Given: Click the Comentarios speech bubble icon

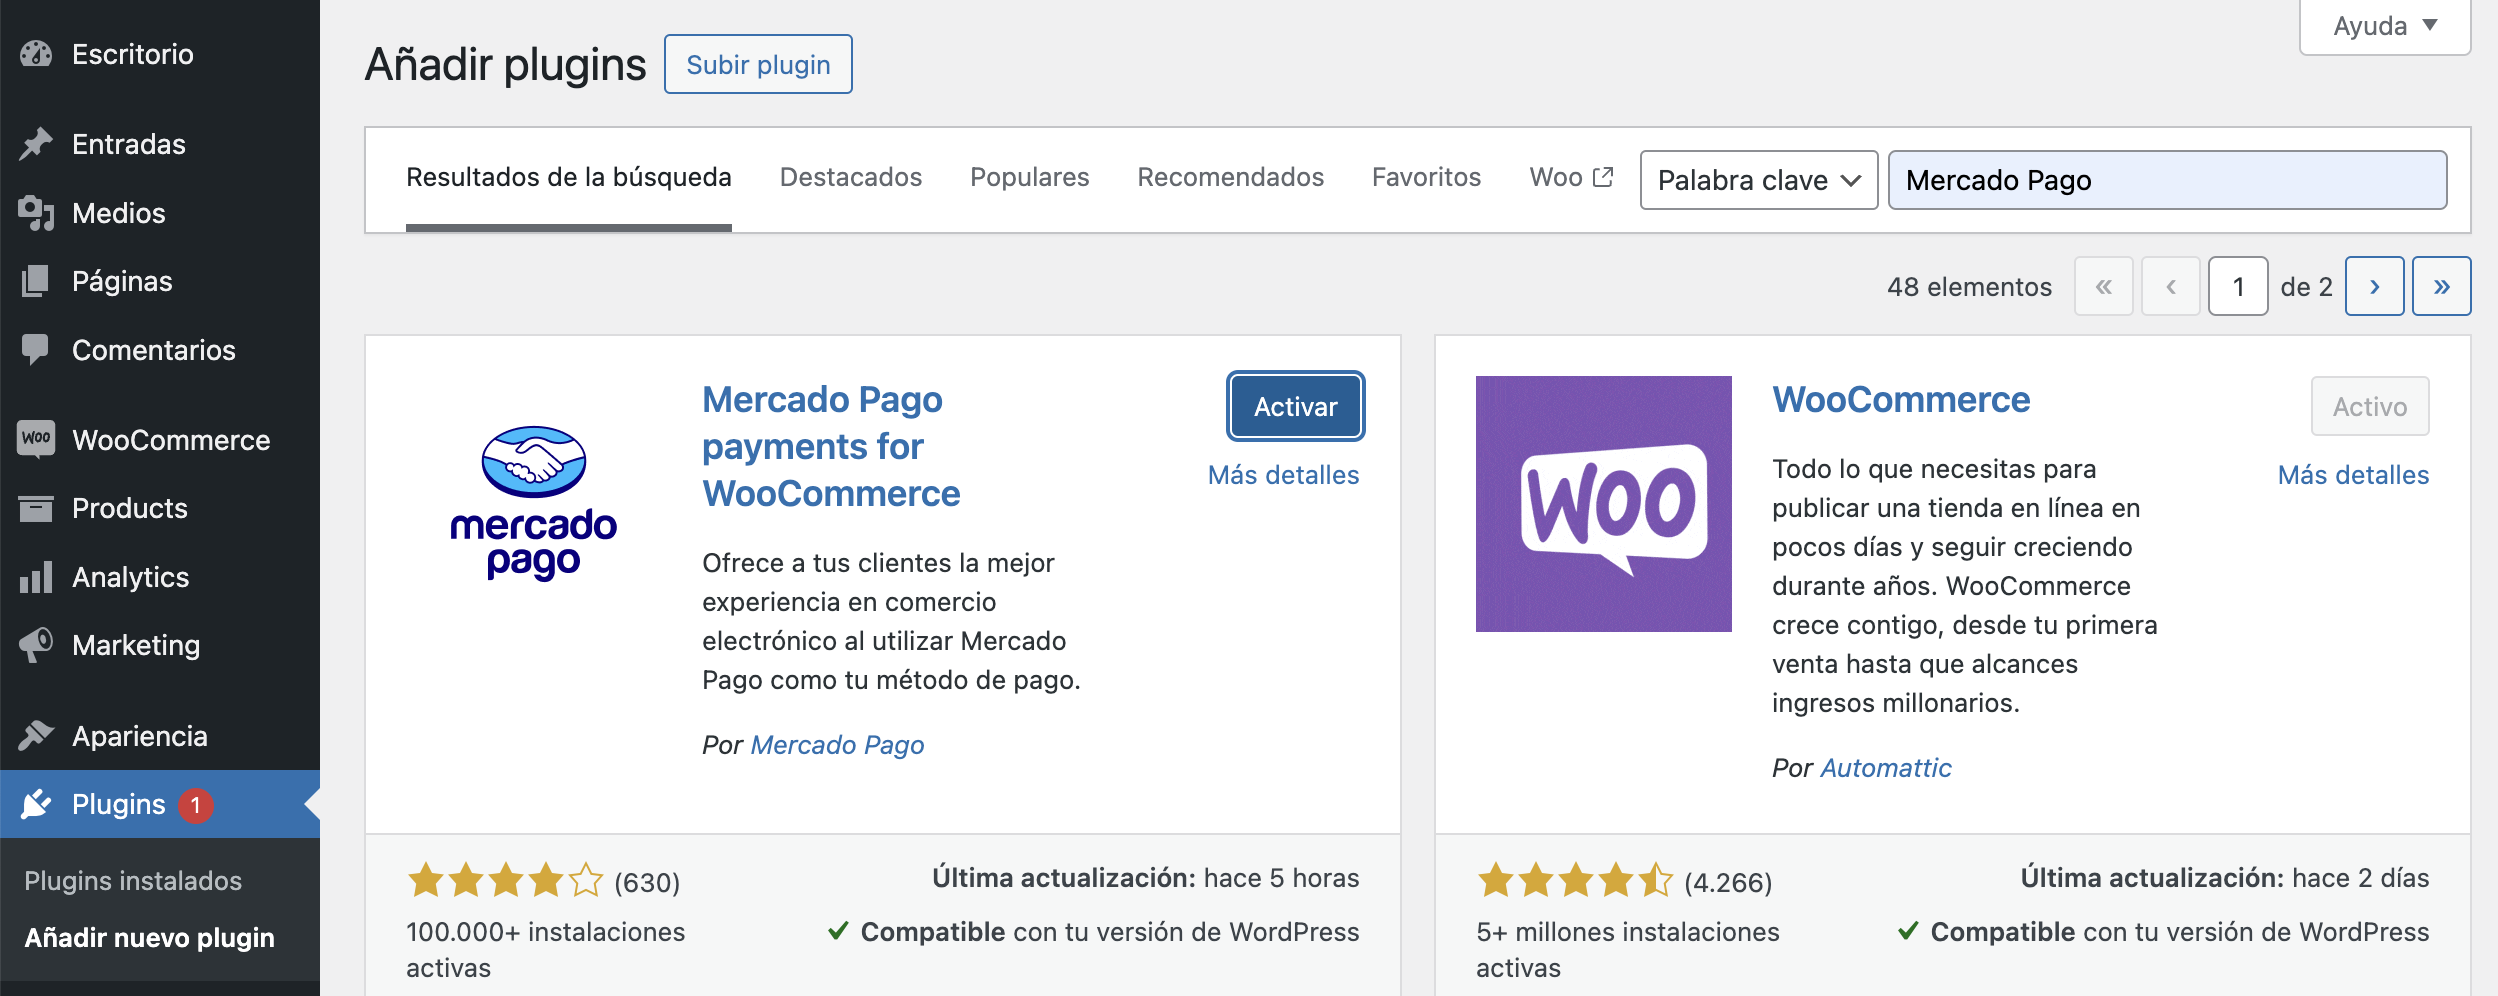Looking at the screenshot, I should (36, 350).
